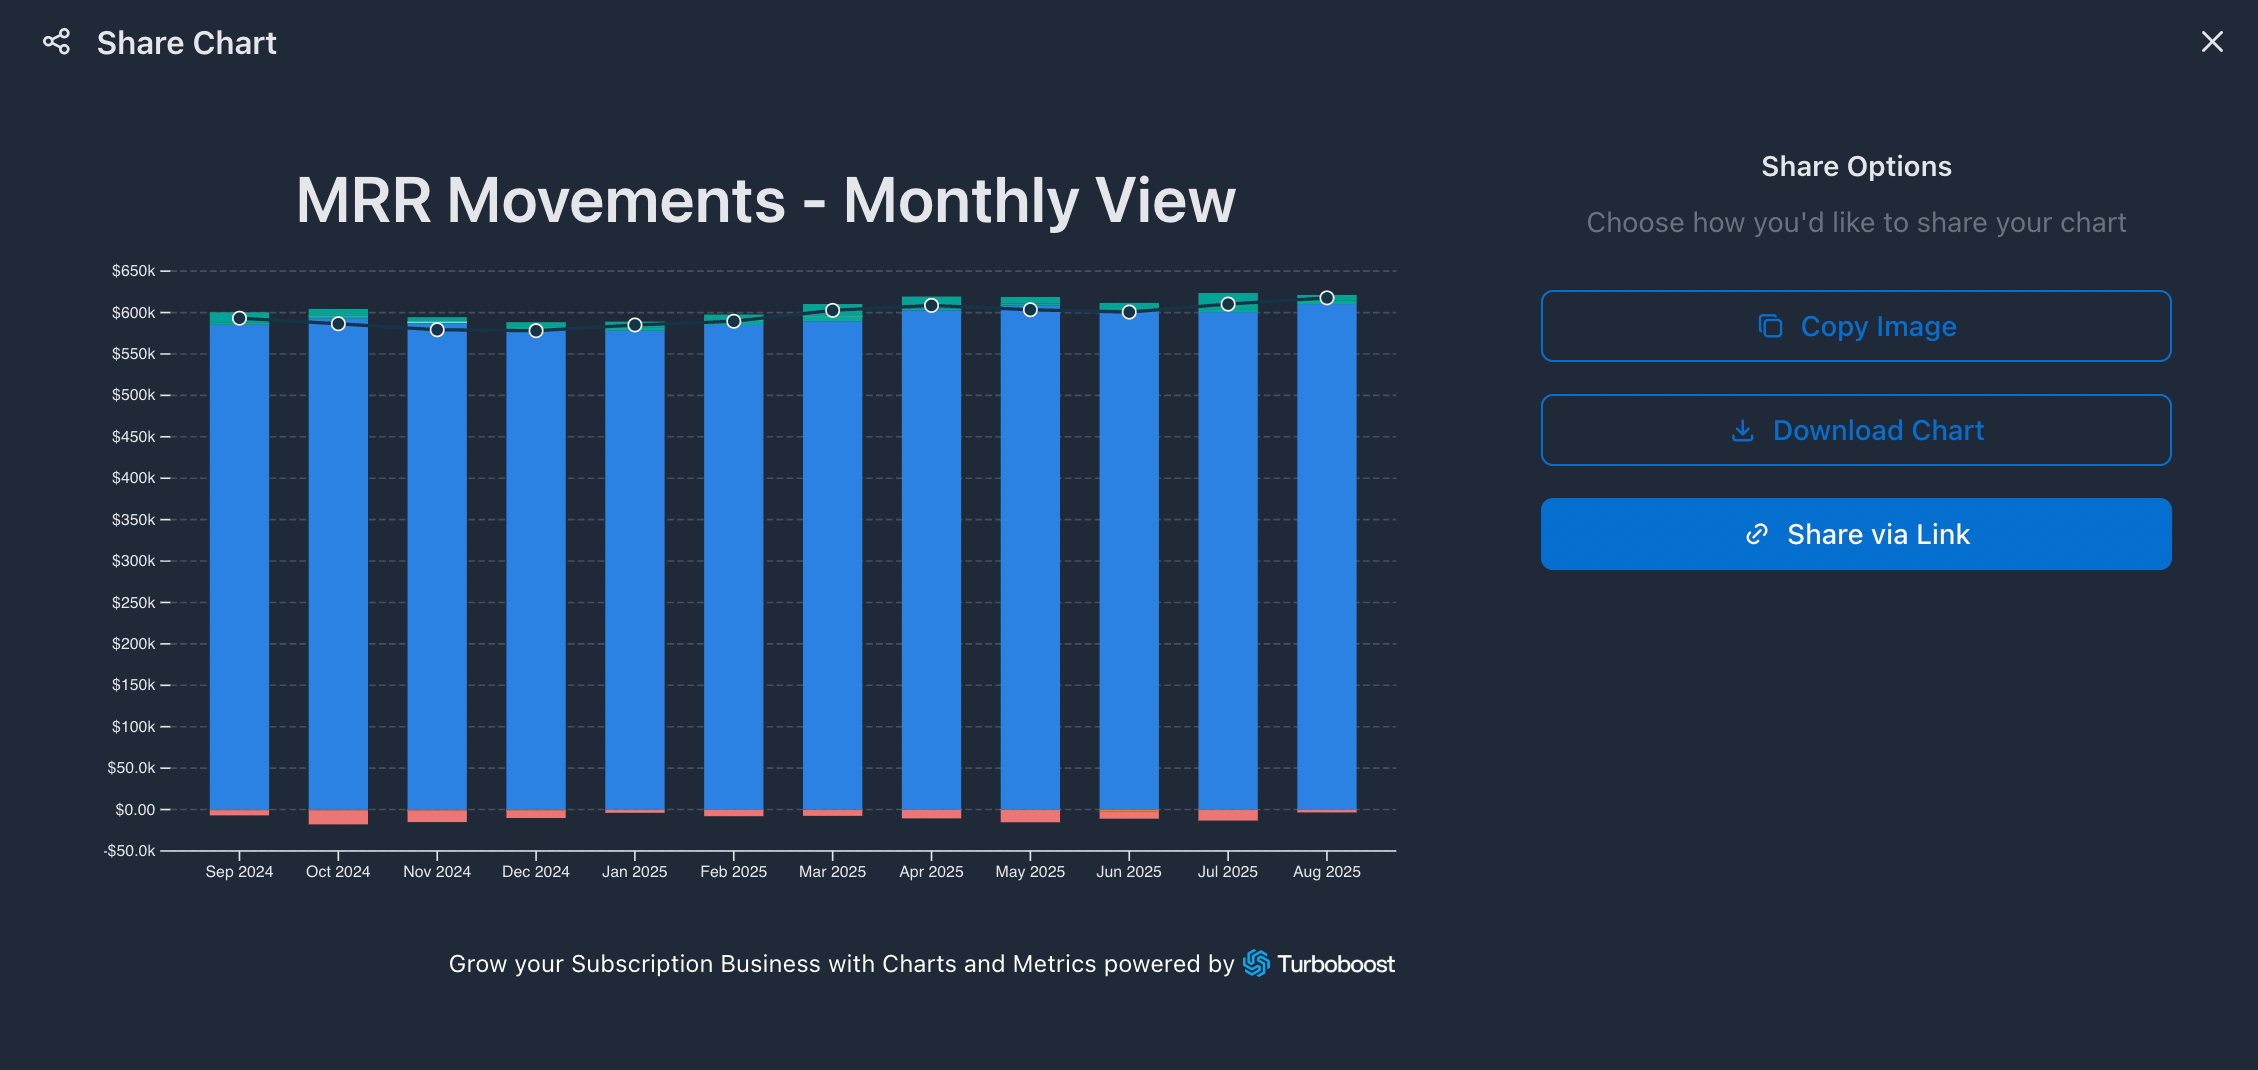Image resolution: width=2258 pixels, height=1070 pixels.
Task: Click the link icon in Share via Link
Action: pos(1757,535)
